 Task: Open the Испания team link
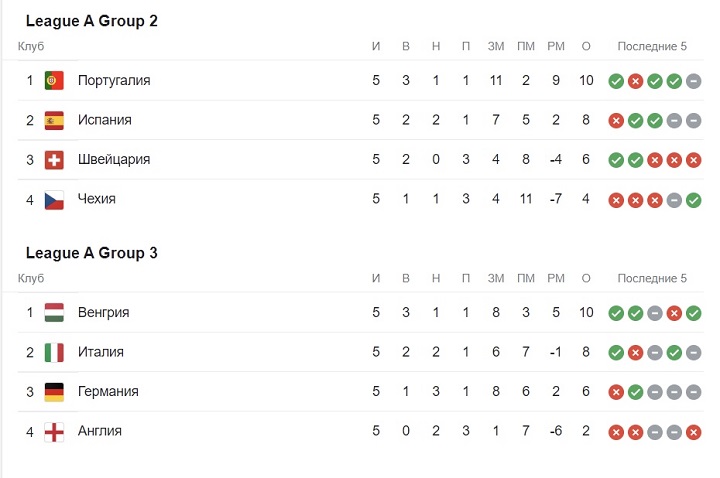pyautogui.click(x=105, y=120)
